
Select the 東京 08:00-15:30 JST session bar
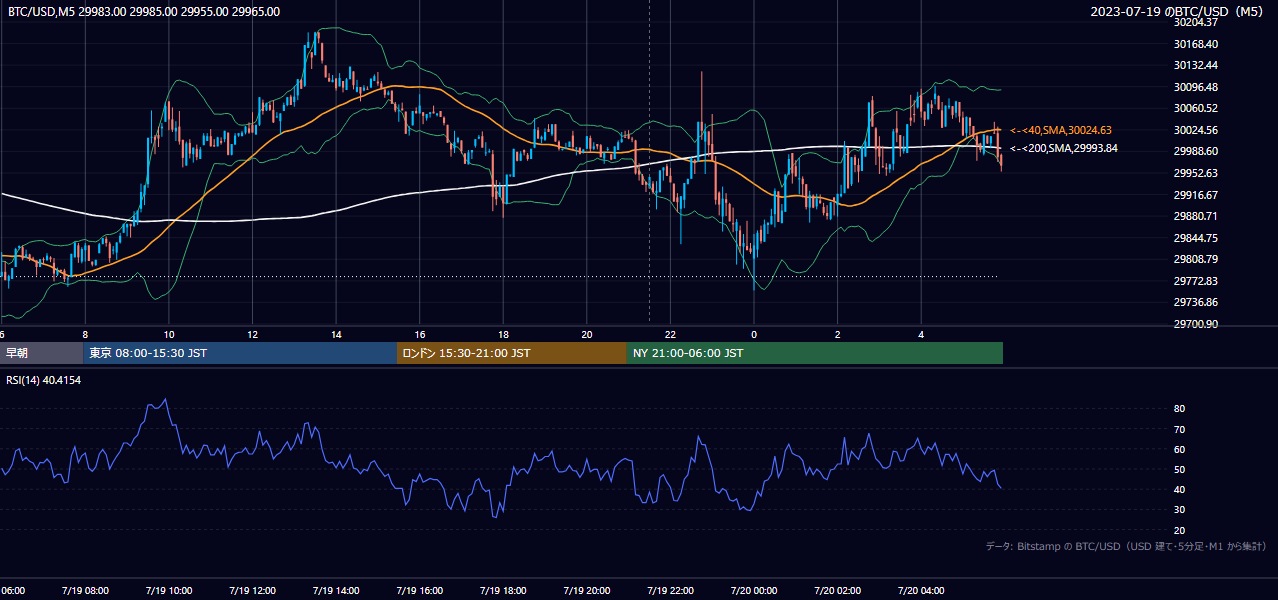pos(240,353)
